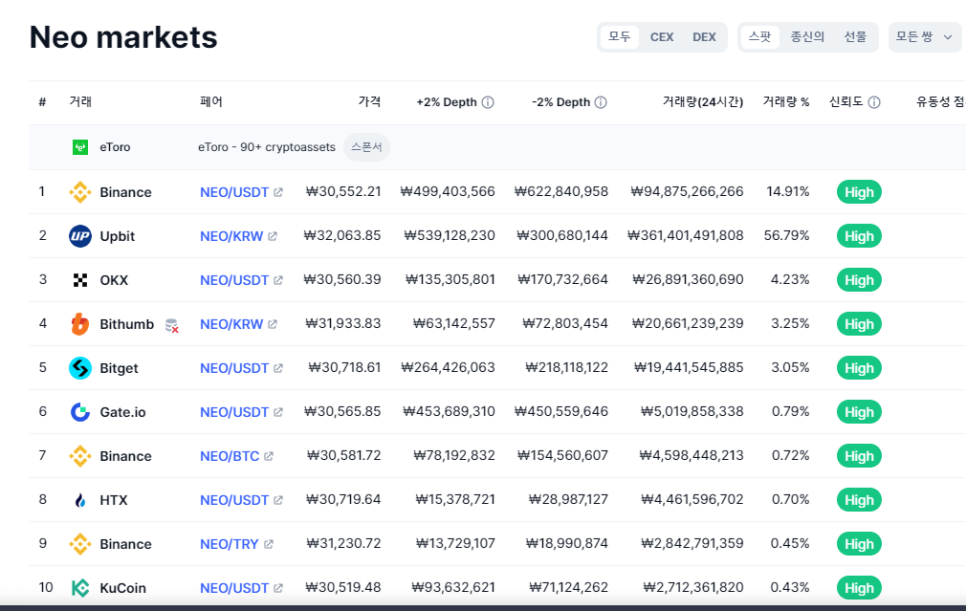
Task: Click the 스폰서 sponsored badge
Action: click(x=367, y=147)
